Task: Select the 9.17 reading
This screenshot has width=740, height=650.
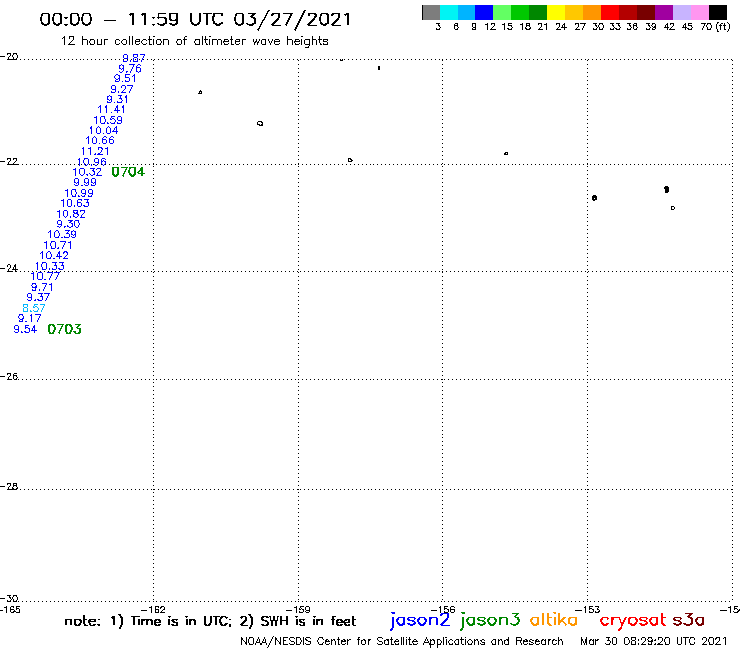Action: coord(29,318)
